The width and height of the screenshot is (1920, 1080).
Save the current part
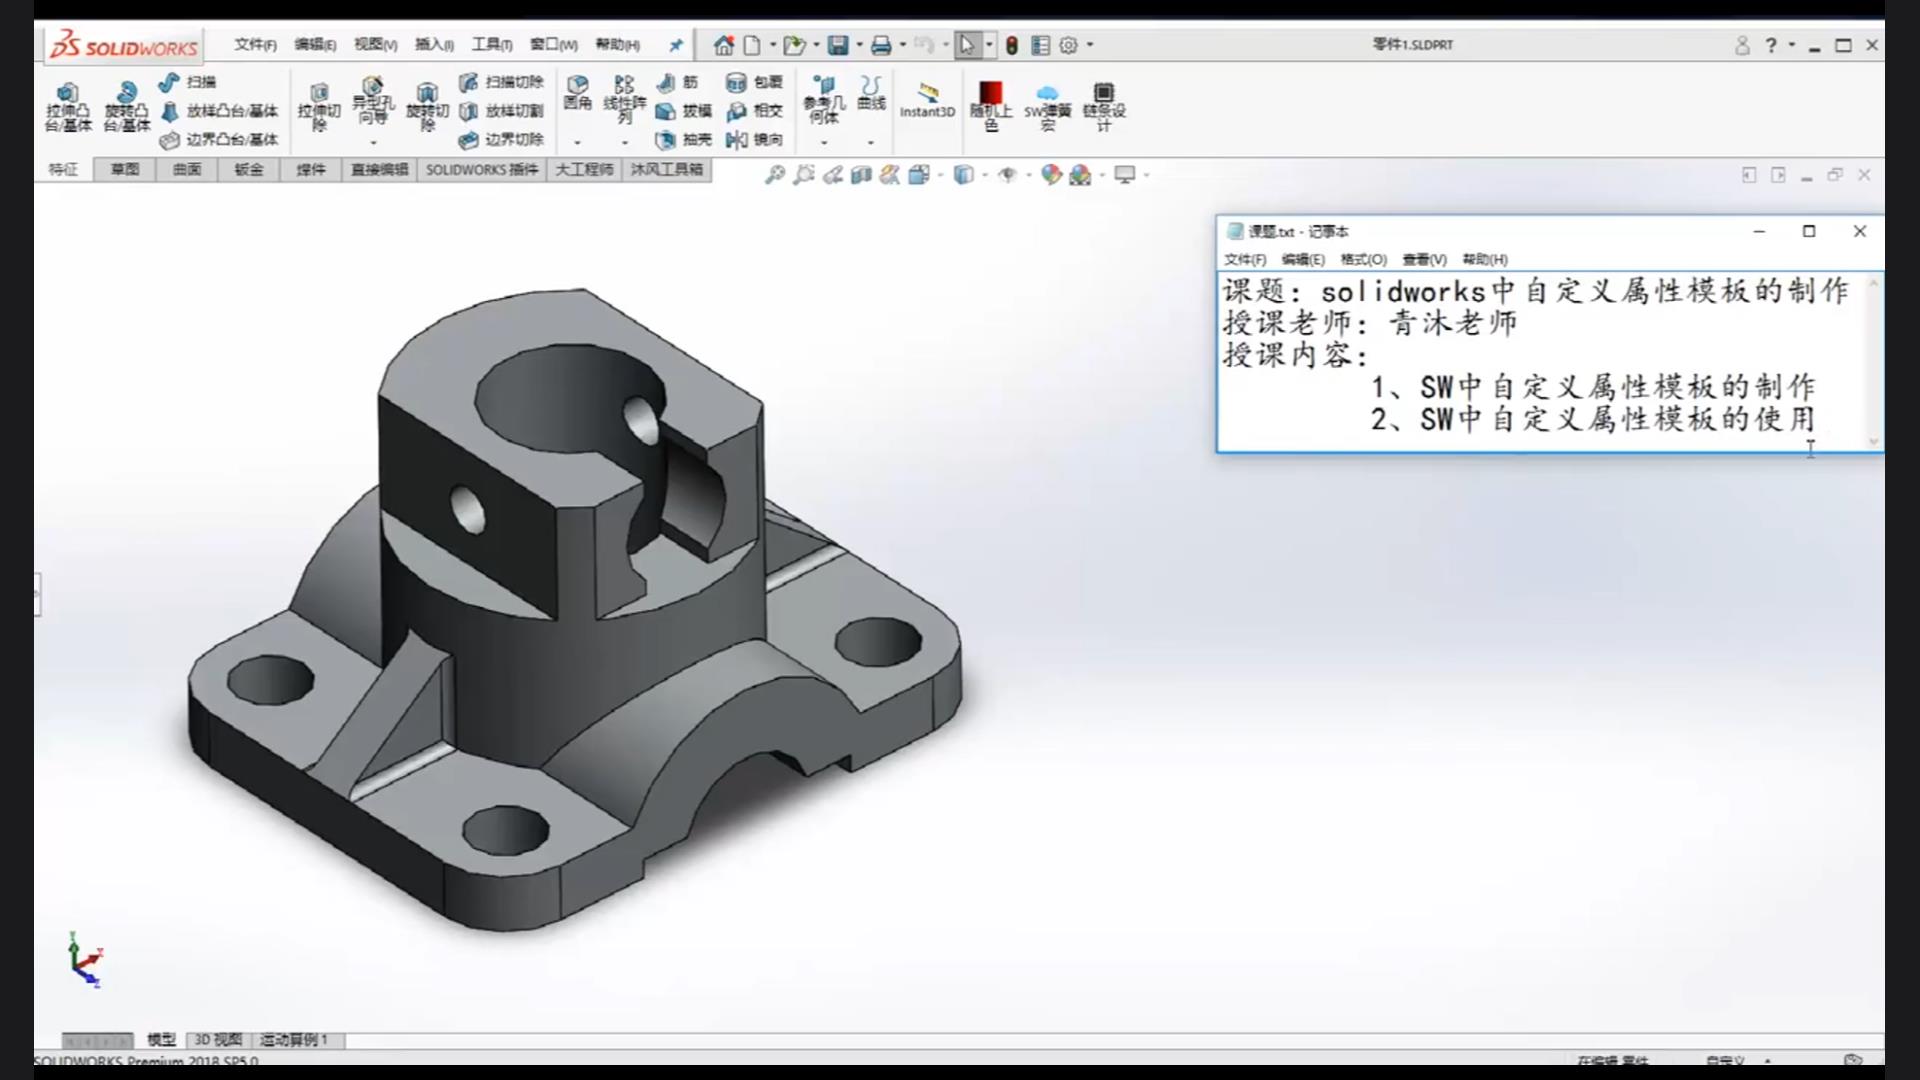point(838,45)
